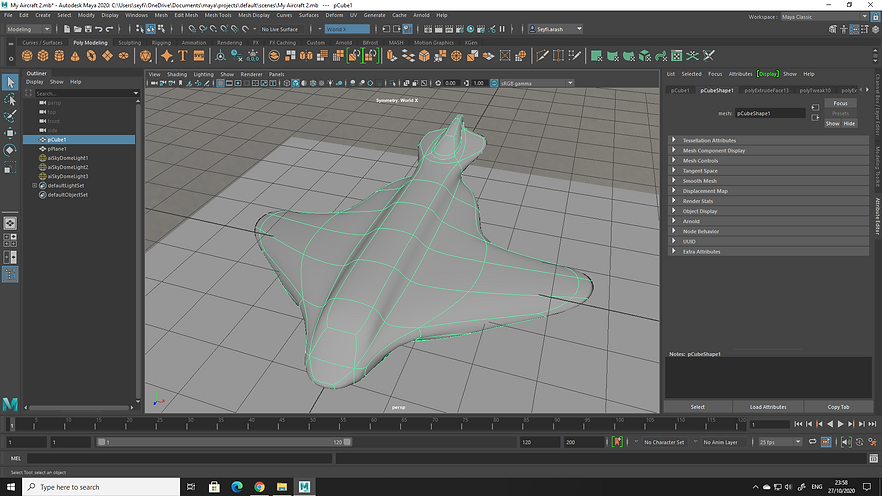Toggle smooth shade all in viewport toolbar

(295, 83)
